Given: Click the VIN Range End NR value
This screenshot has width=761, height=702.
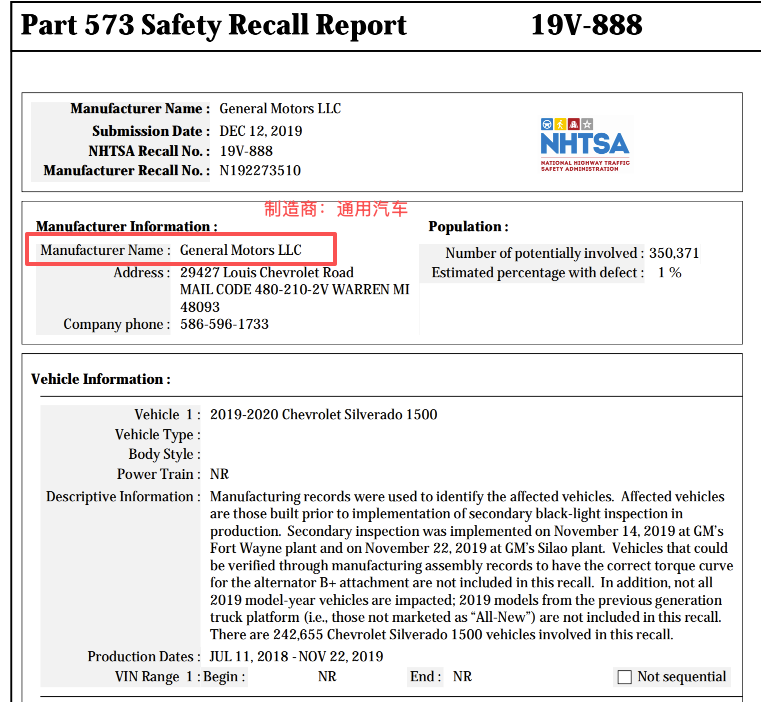Looking at the screenshot, I should coord(462,677).
